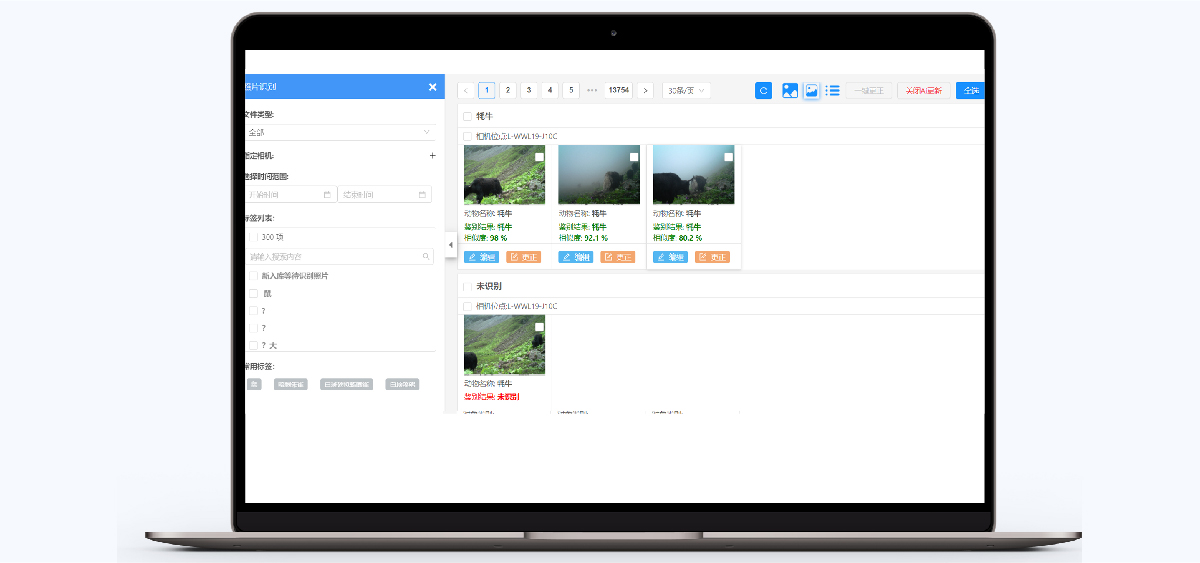Switch to thumbnail view icon
Viewport: 1200px width, 563px height.
[811, 90]
